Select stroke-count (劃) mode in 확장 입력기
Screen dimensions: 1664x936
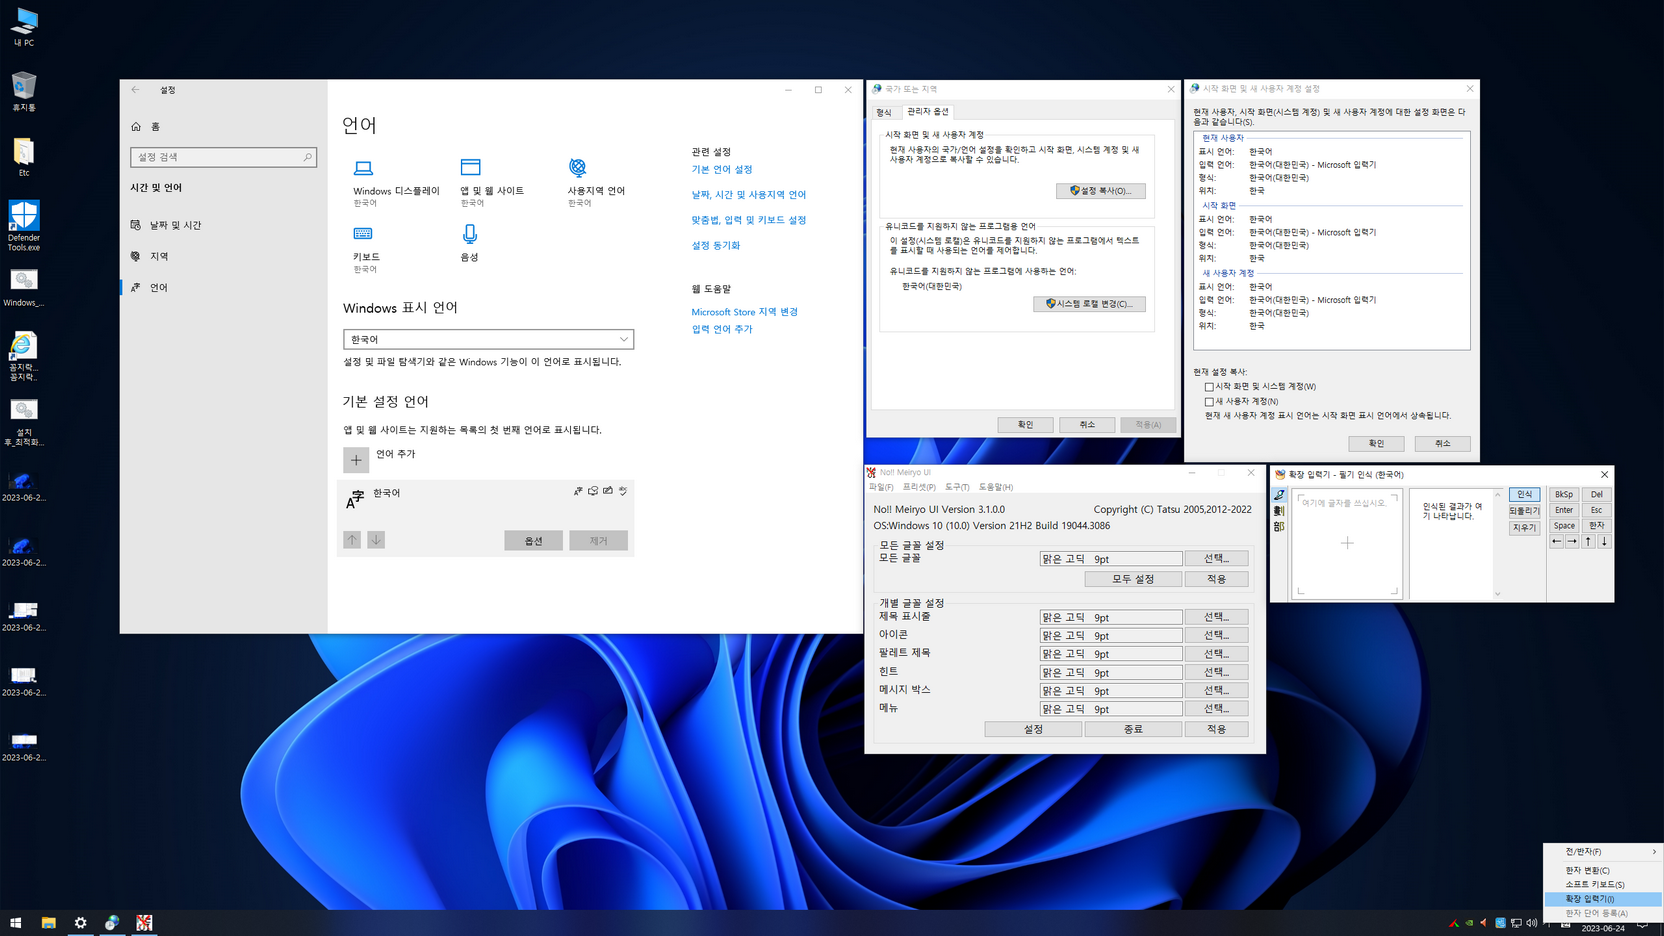click(1279, 511)
